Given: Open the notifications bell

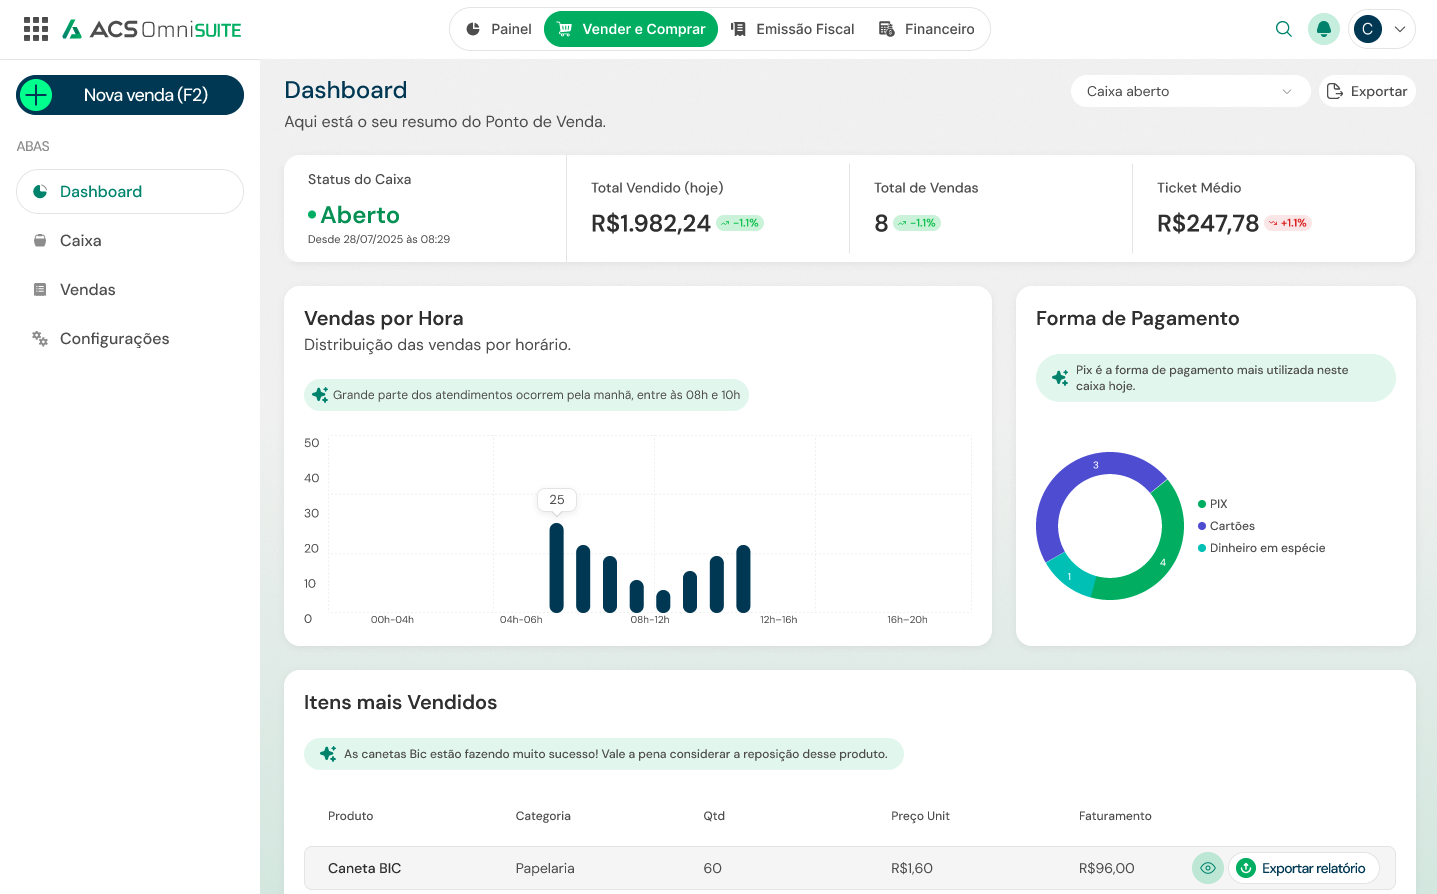Looking at the screenshot, I should tap(1323, 29).
